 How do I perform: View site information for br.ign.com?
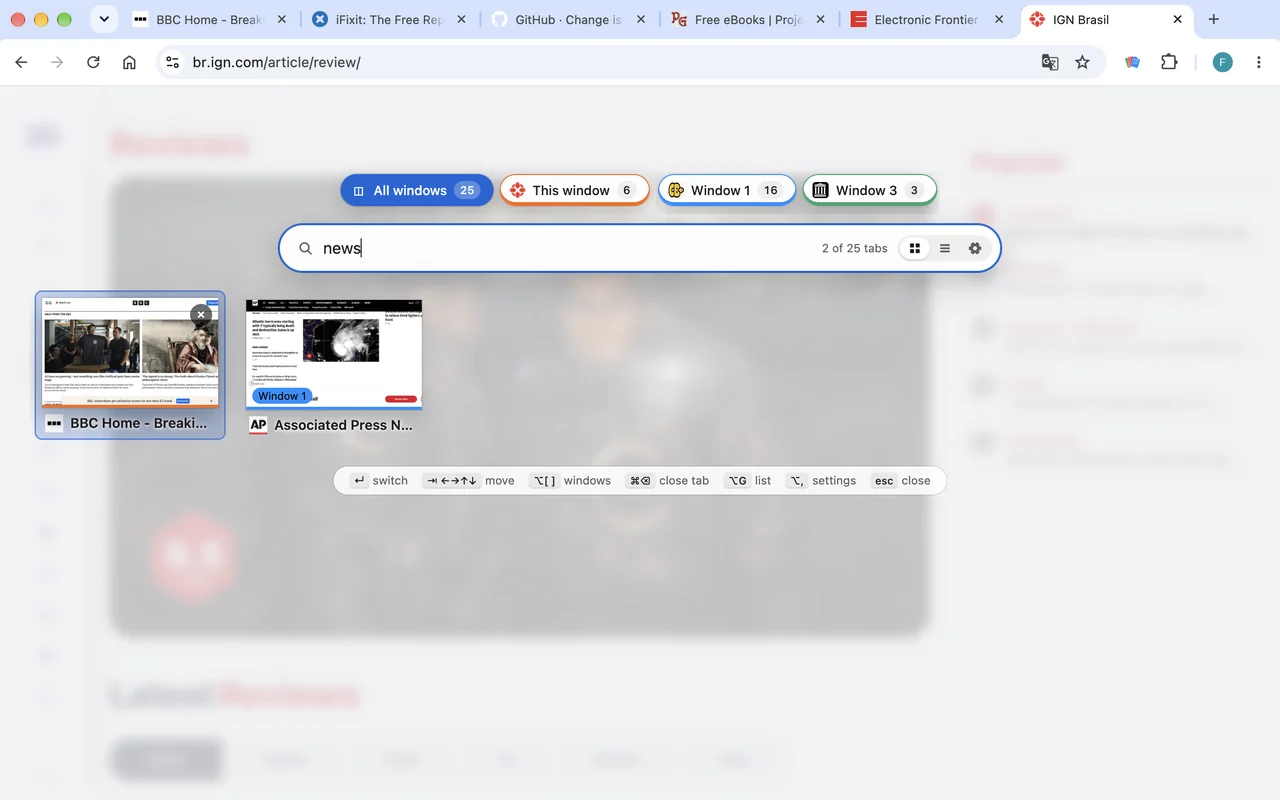pos(173,62)
